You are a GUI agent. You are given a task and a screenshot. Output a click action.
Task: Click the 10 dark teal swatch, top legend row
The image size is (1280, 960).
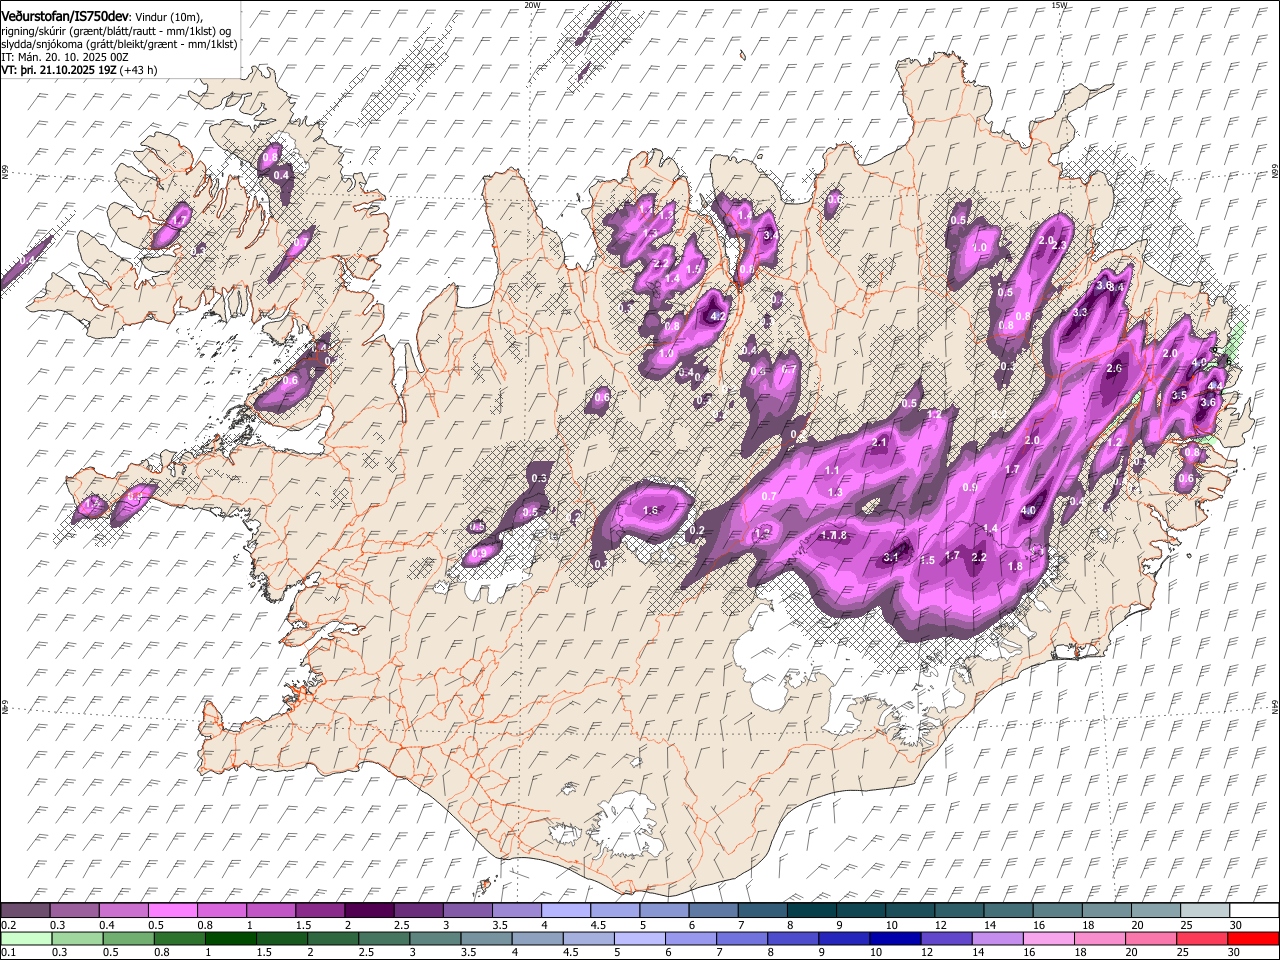tap(908, 910)
